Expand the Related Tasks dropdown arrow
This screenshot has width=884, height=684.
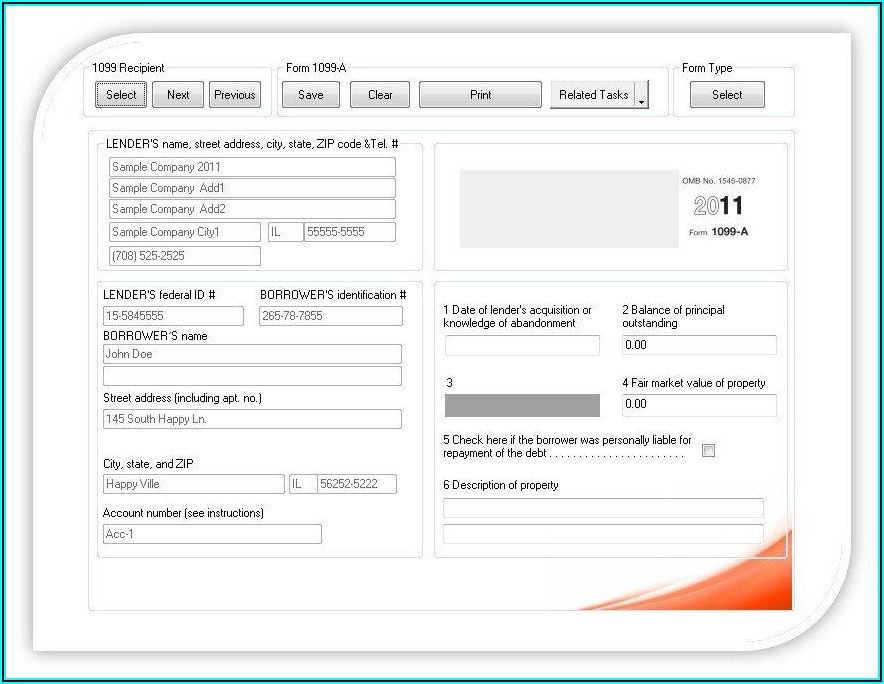[x=642, y=96]
